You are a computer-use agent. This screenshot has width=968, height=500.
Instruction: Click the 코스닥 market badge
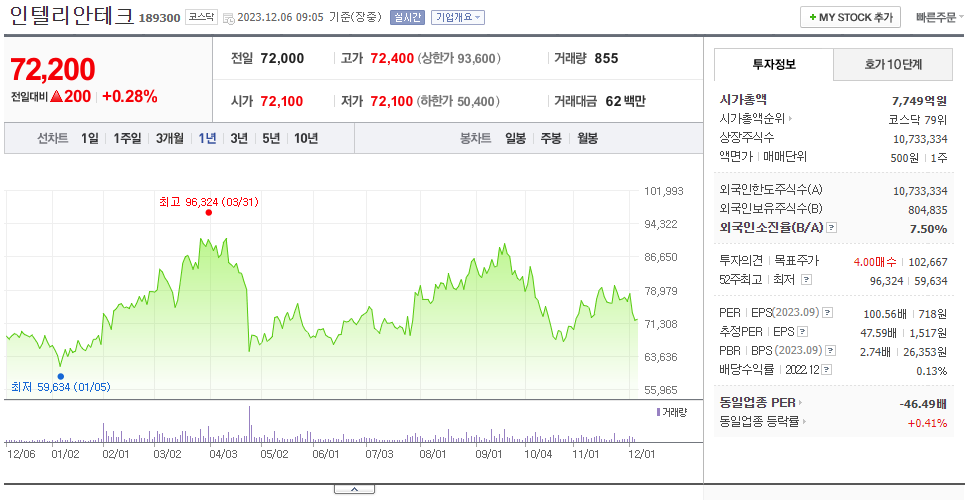(201, 17)
